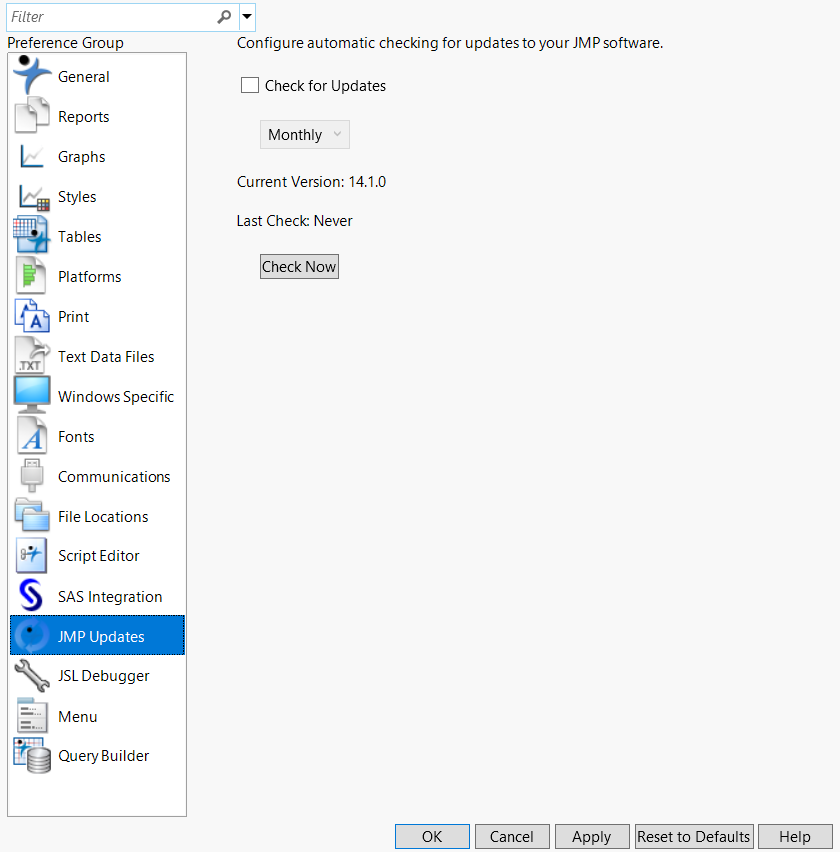Select the Windows Specific monitor icon
The image size is (840, 852).
32,395
